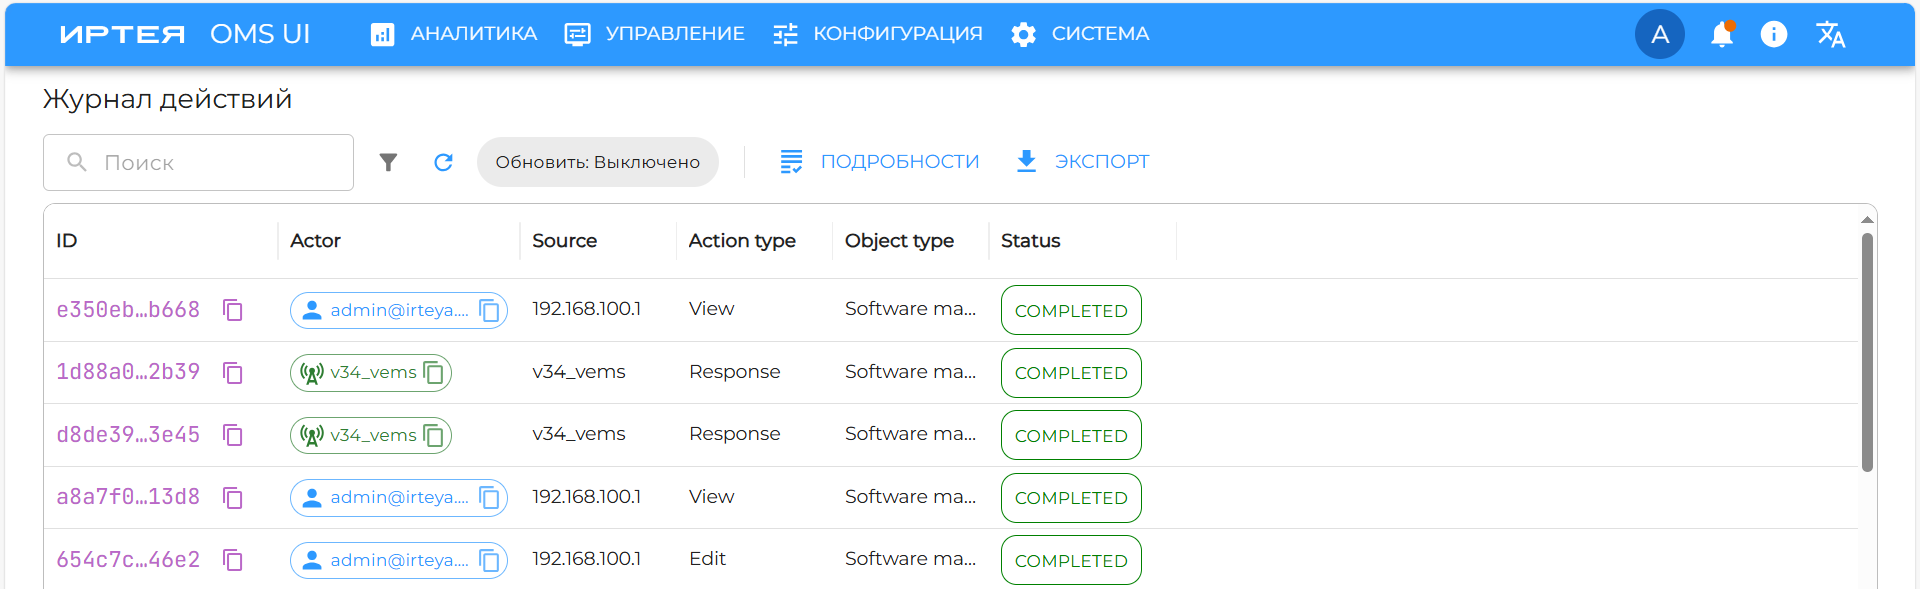Copy actor in first admin@irteya row
This screenshot has height=589, width=1920.
coord(489,310)
